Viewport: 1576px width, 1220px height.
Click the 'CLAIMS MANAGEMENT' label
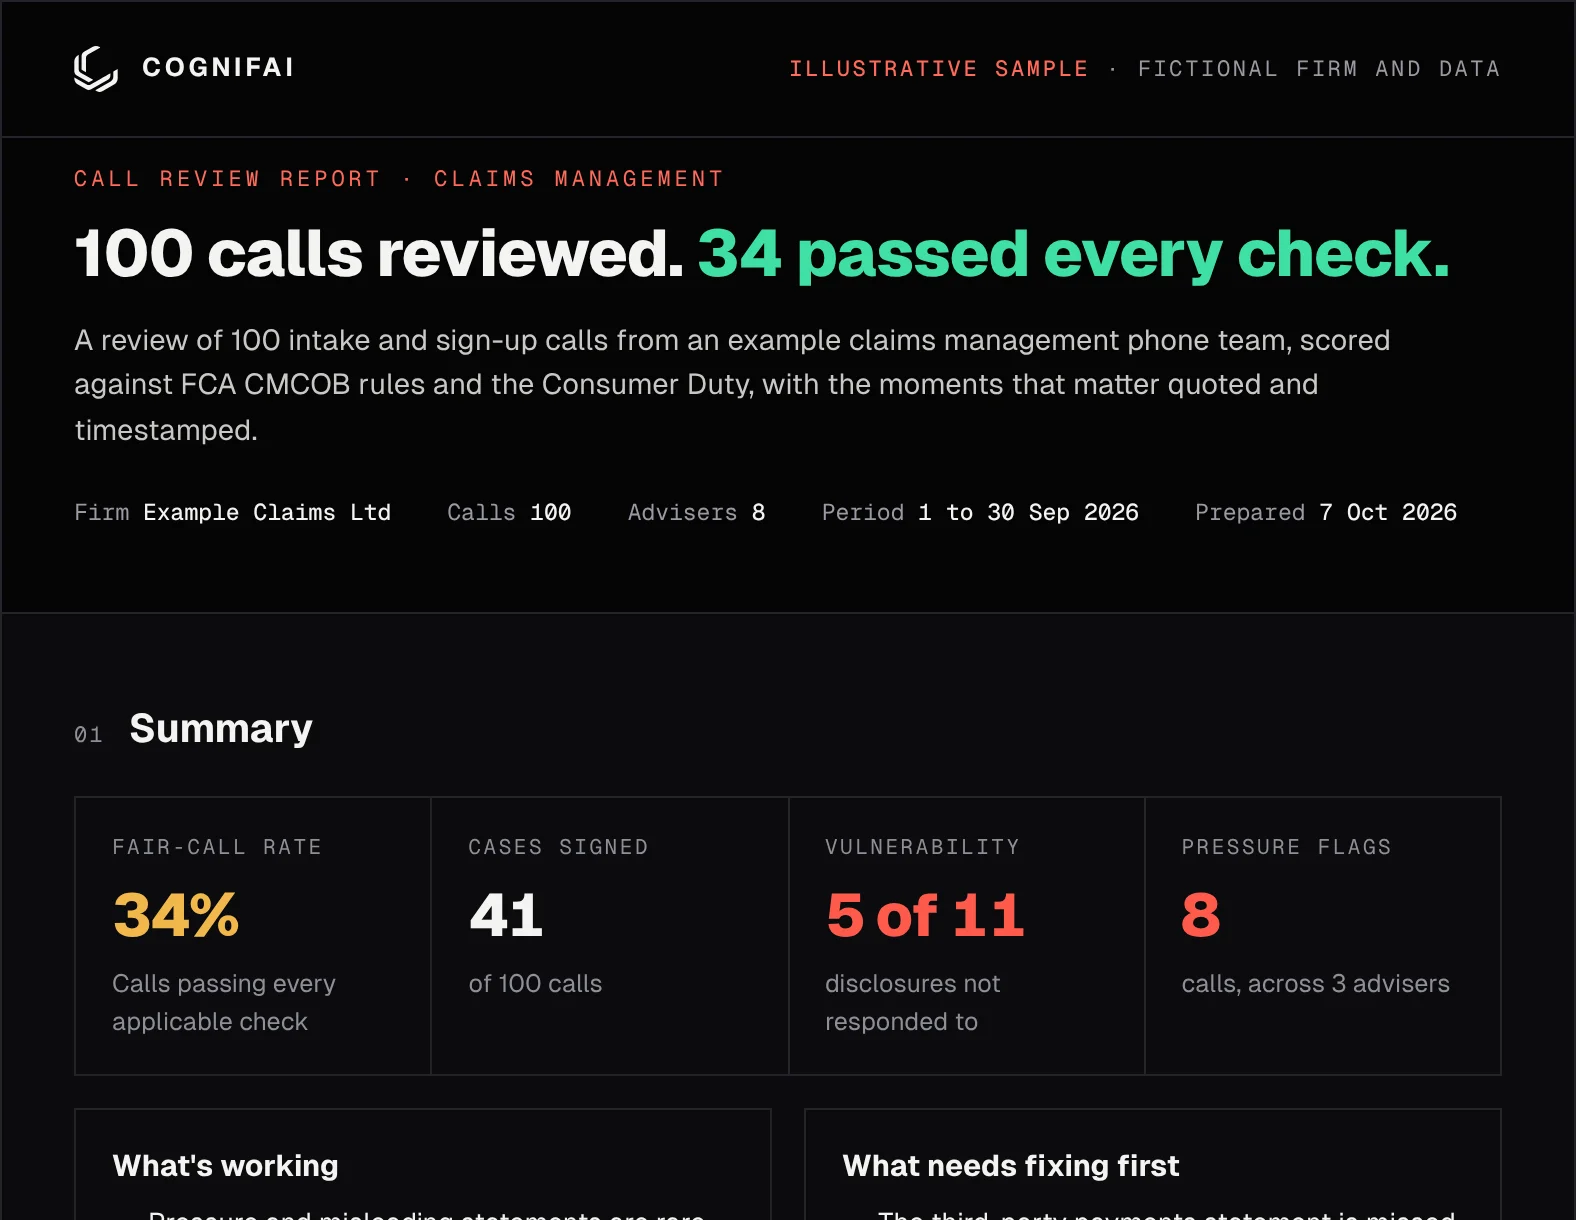click(x=578, y=179)
